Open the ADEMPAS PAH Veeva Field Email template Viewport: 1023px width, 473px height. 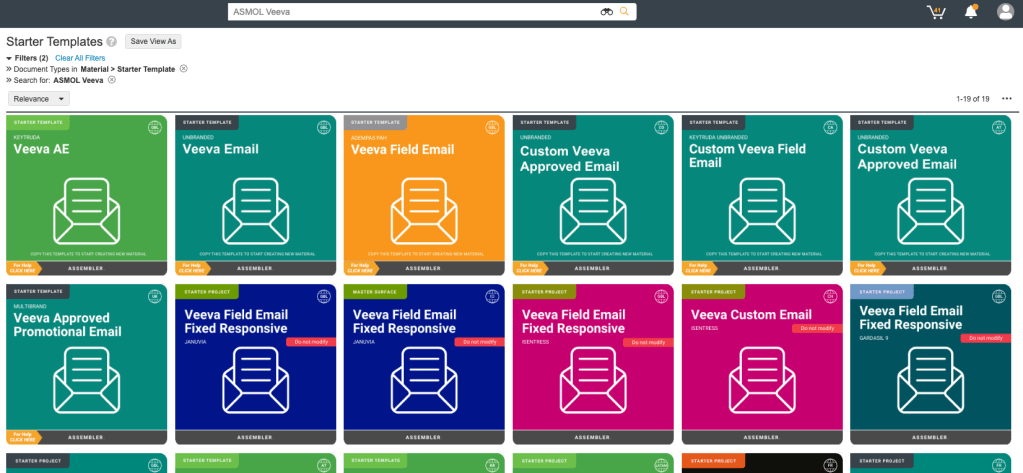click(x=425, y=195)
